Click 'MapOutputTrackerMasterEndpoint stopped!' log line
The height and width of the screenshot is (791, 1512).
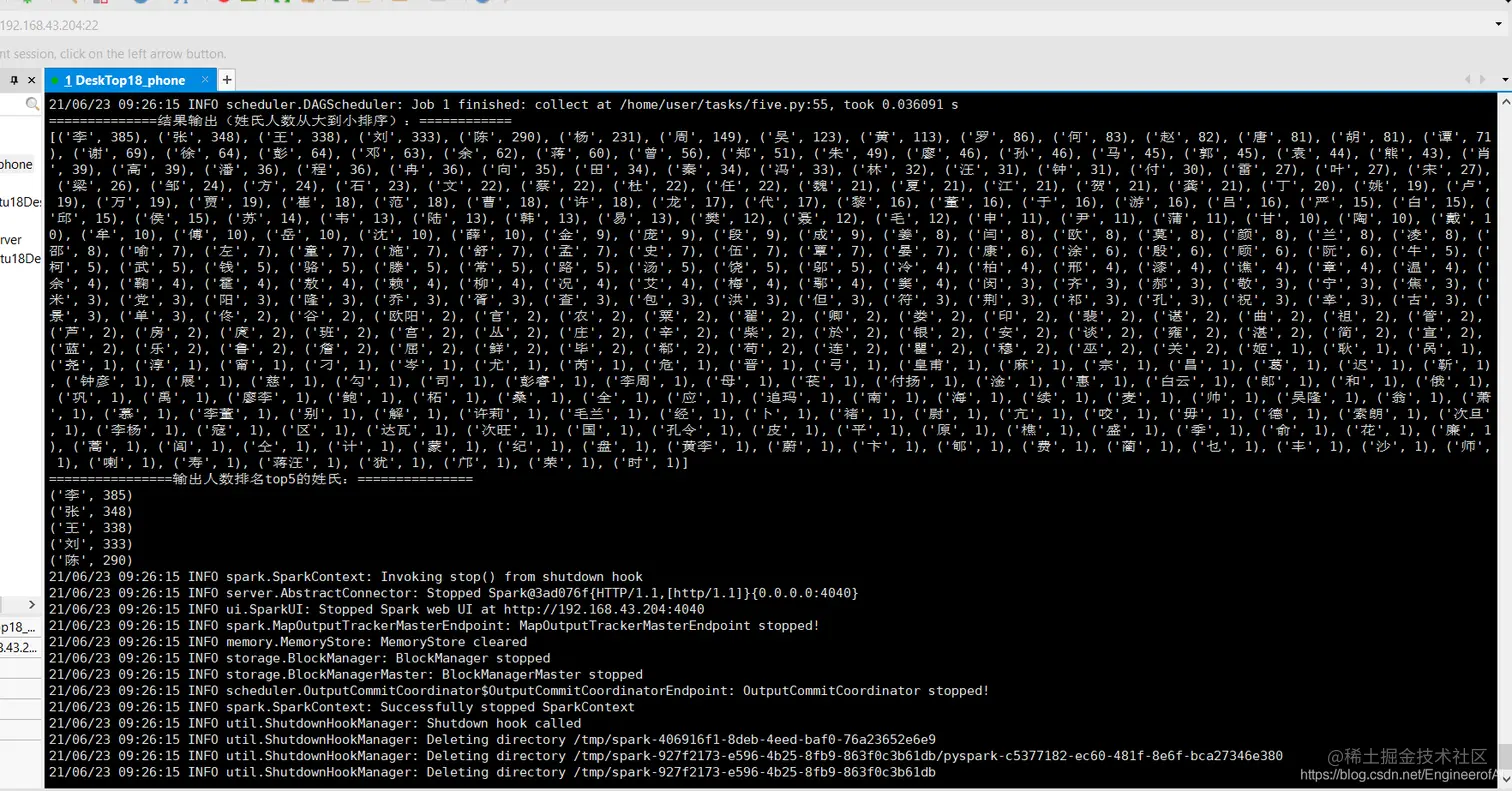pos(434,626)
